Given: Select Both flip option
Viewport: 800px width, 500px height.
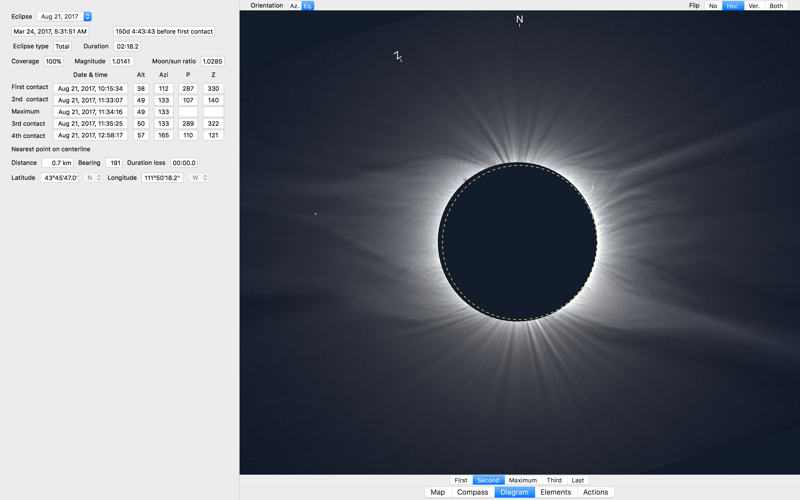Looking at the screenshot, I should tap(776, 6).
